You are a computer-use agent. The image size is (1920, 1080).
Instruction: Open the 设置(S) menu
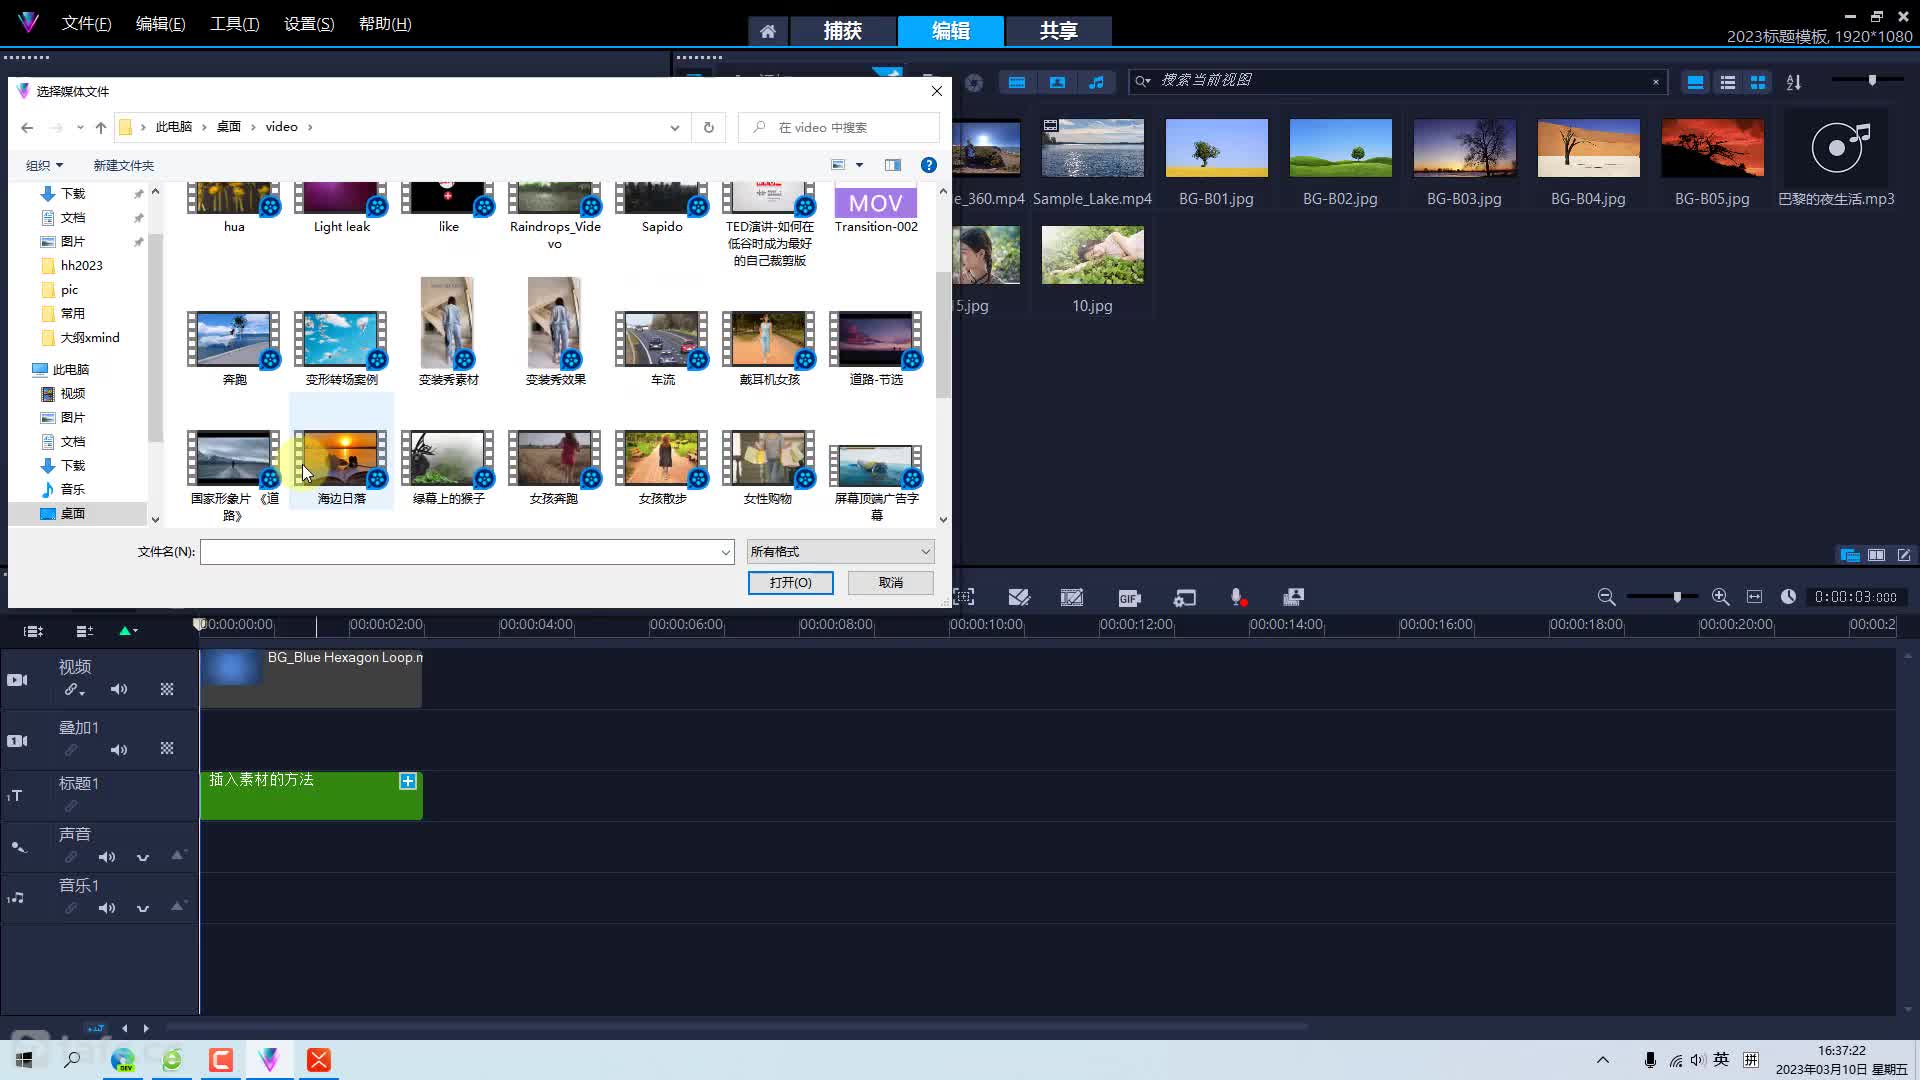[309, 23]
